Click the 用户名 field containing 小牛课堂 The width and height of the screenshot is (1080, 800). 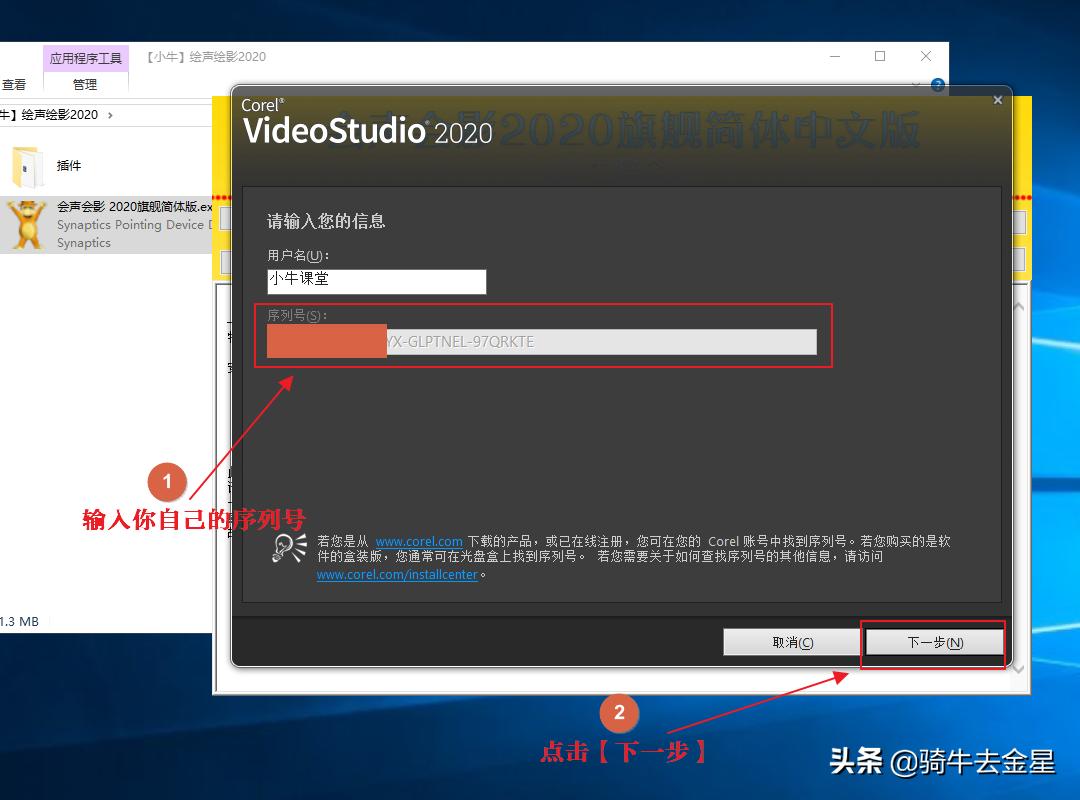point(376,281)
